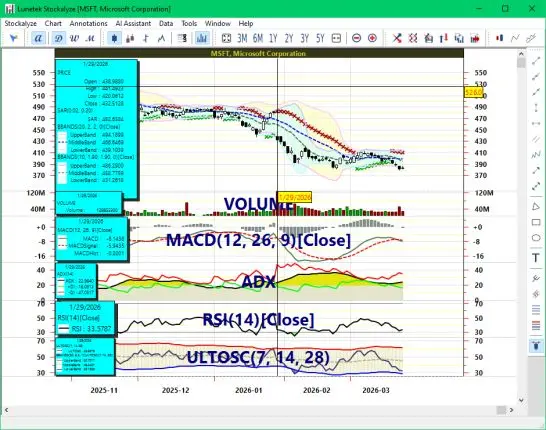Click the red arrow export chart icon

[x=475, y=38]
